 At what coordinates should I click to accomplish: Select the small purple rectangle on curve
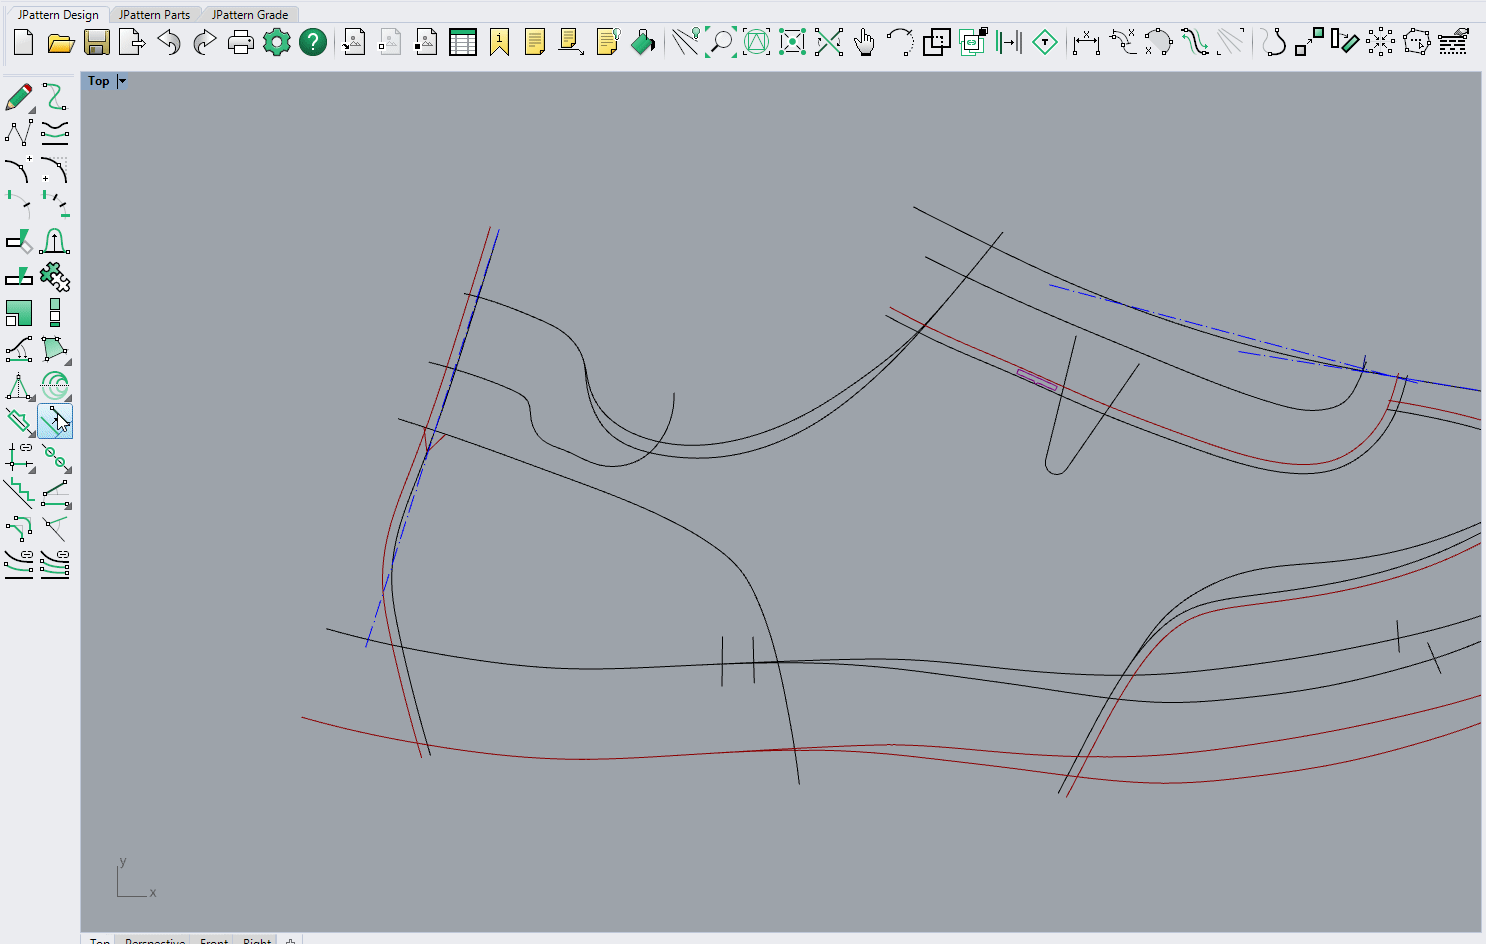(x=1037, y=380)
